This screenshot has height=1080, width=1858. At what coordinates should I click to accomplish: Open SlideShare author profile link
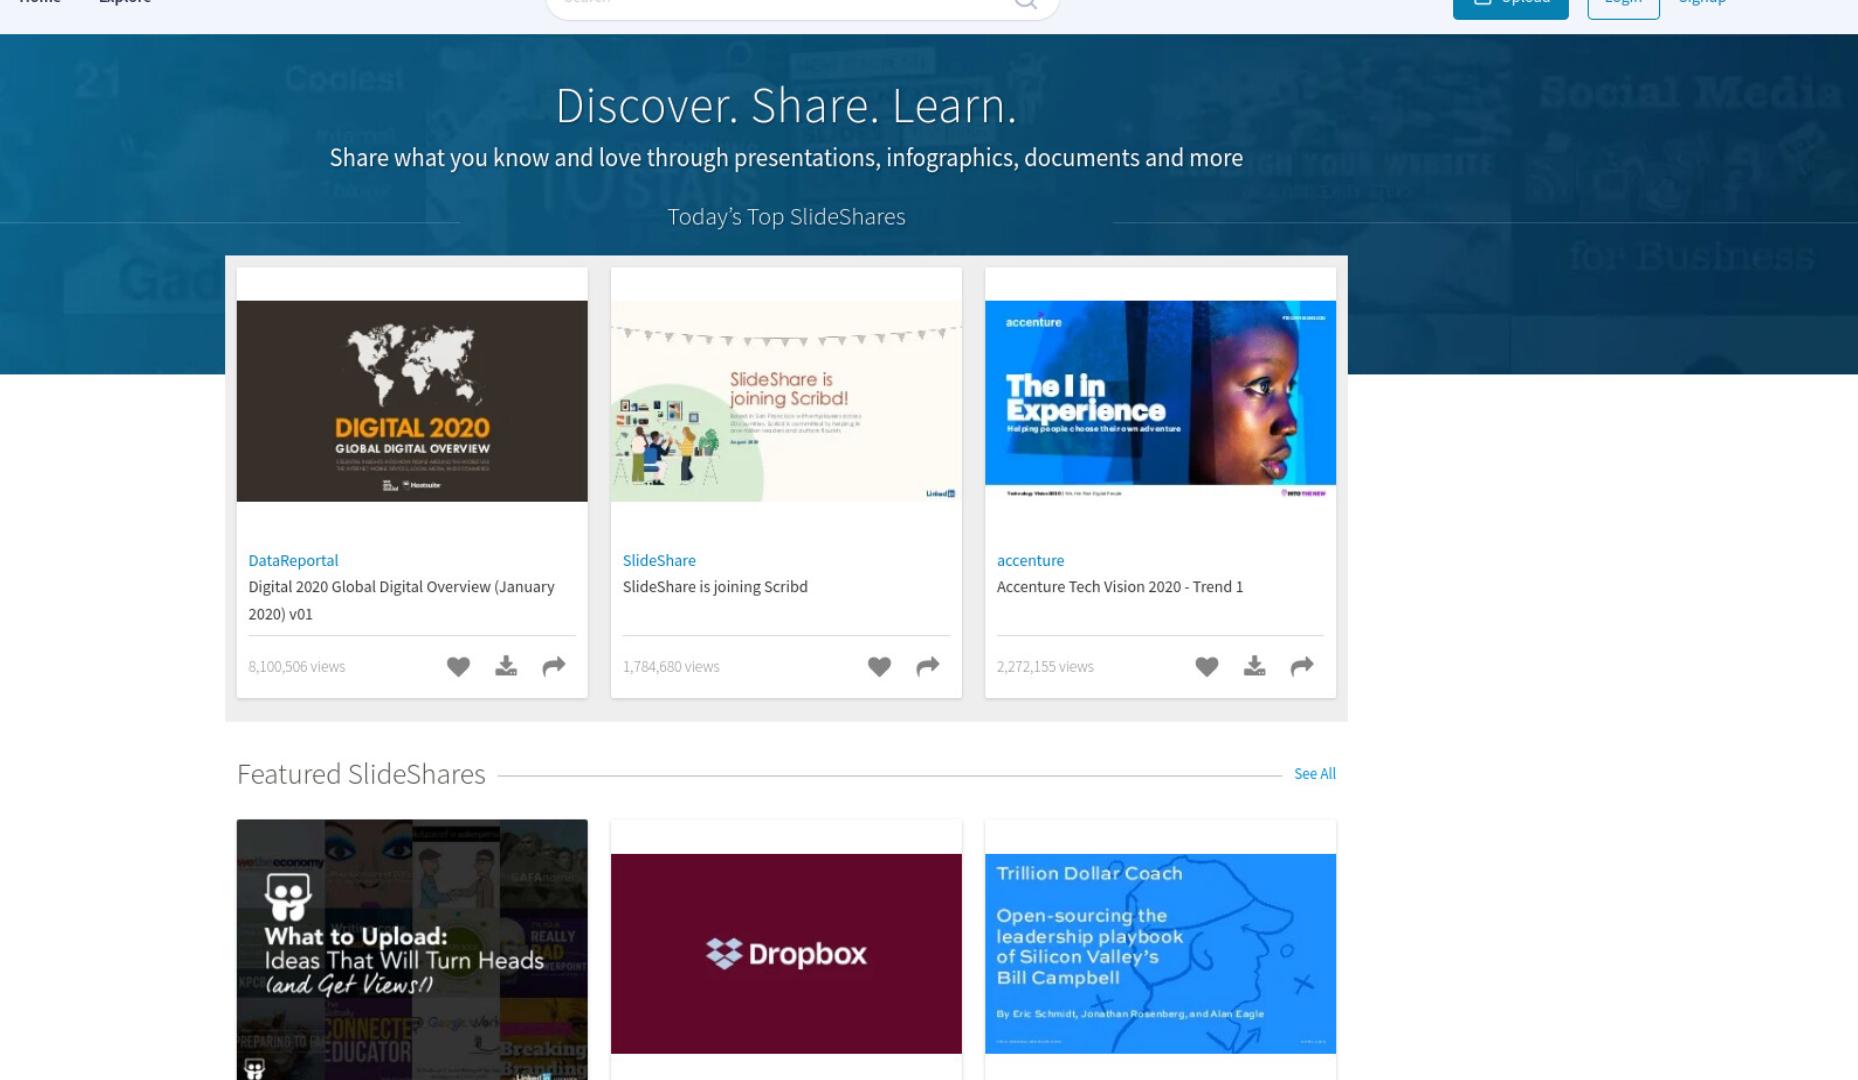coord(659,560)
